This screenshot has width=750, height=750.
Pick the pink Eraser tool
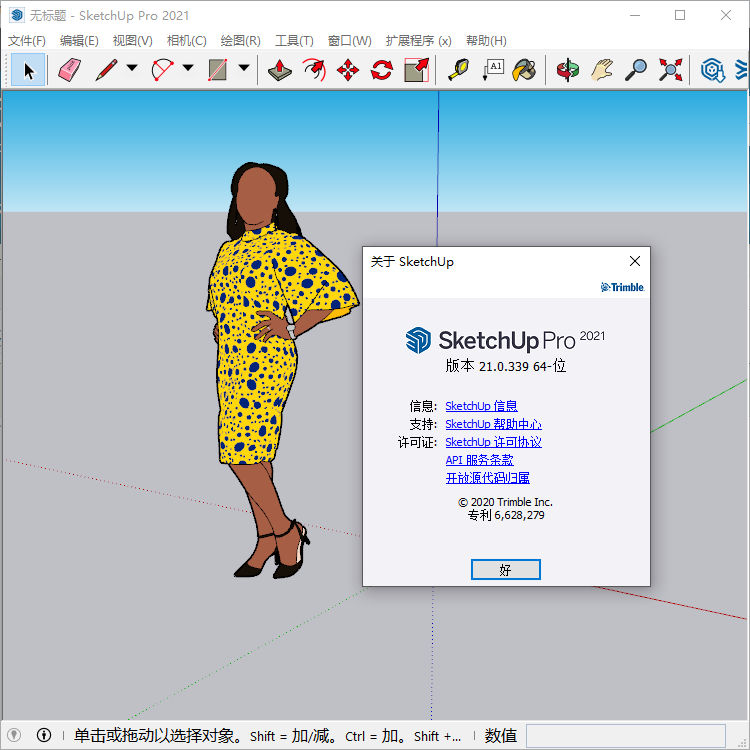point(70,70)
